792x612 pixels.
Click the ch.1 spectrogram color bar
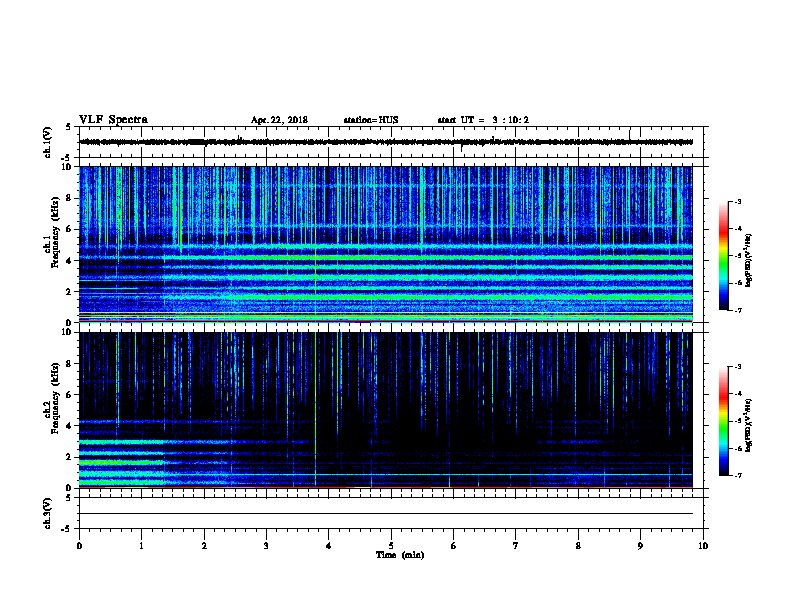click(724, 256)
